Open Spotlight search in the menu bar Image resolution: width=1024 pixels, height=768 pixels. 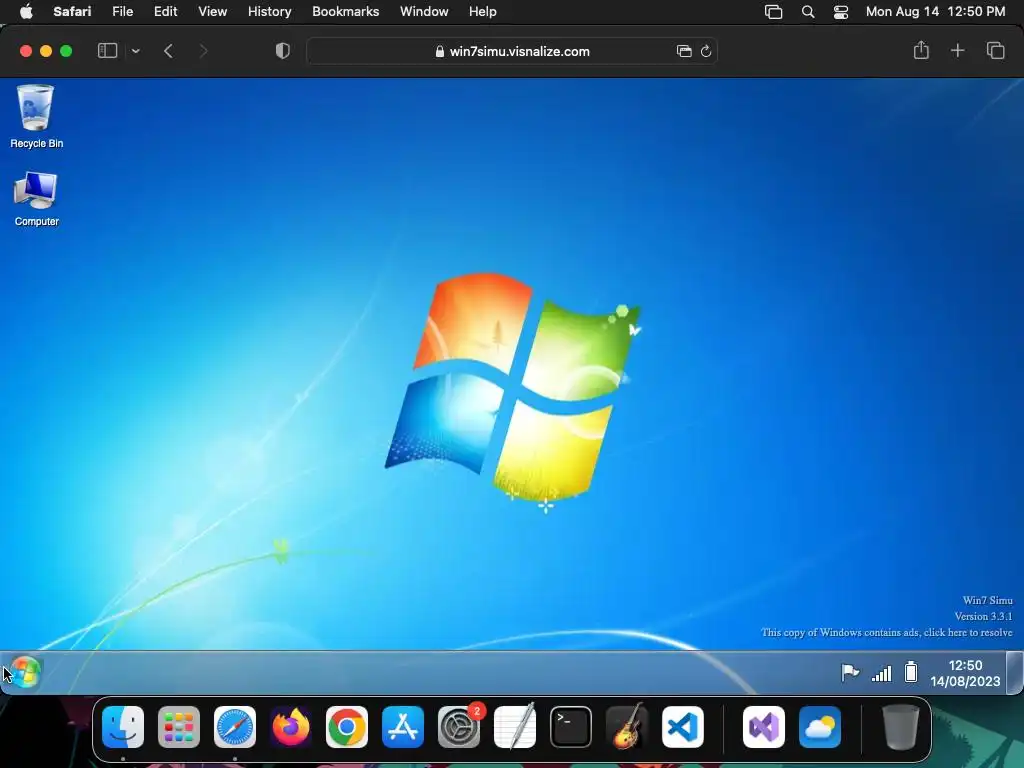click(x=808, y=12)
